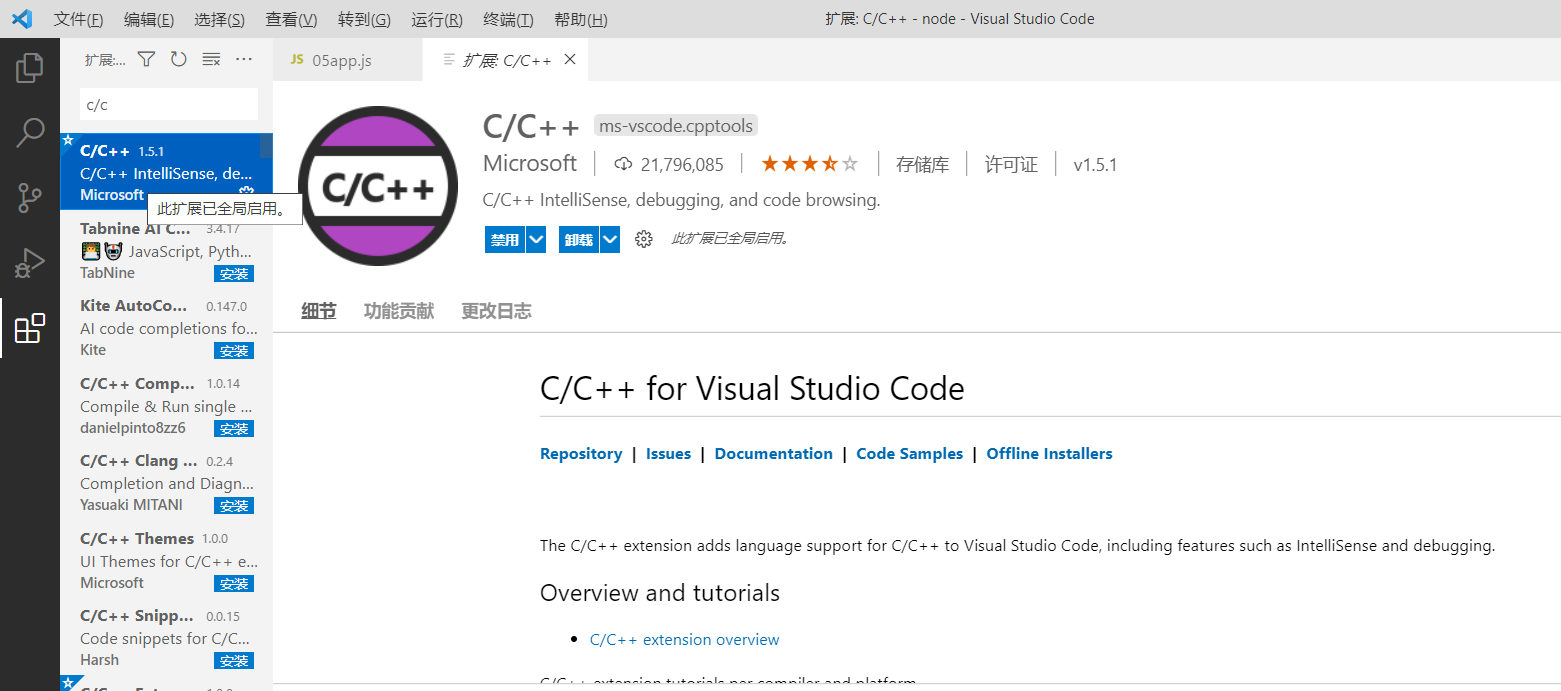The height and width of the screenshot is (691, 1561).
Task: Switch to Feature Contributions (功能贡献) tab
Action: point(398,311)
